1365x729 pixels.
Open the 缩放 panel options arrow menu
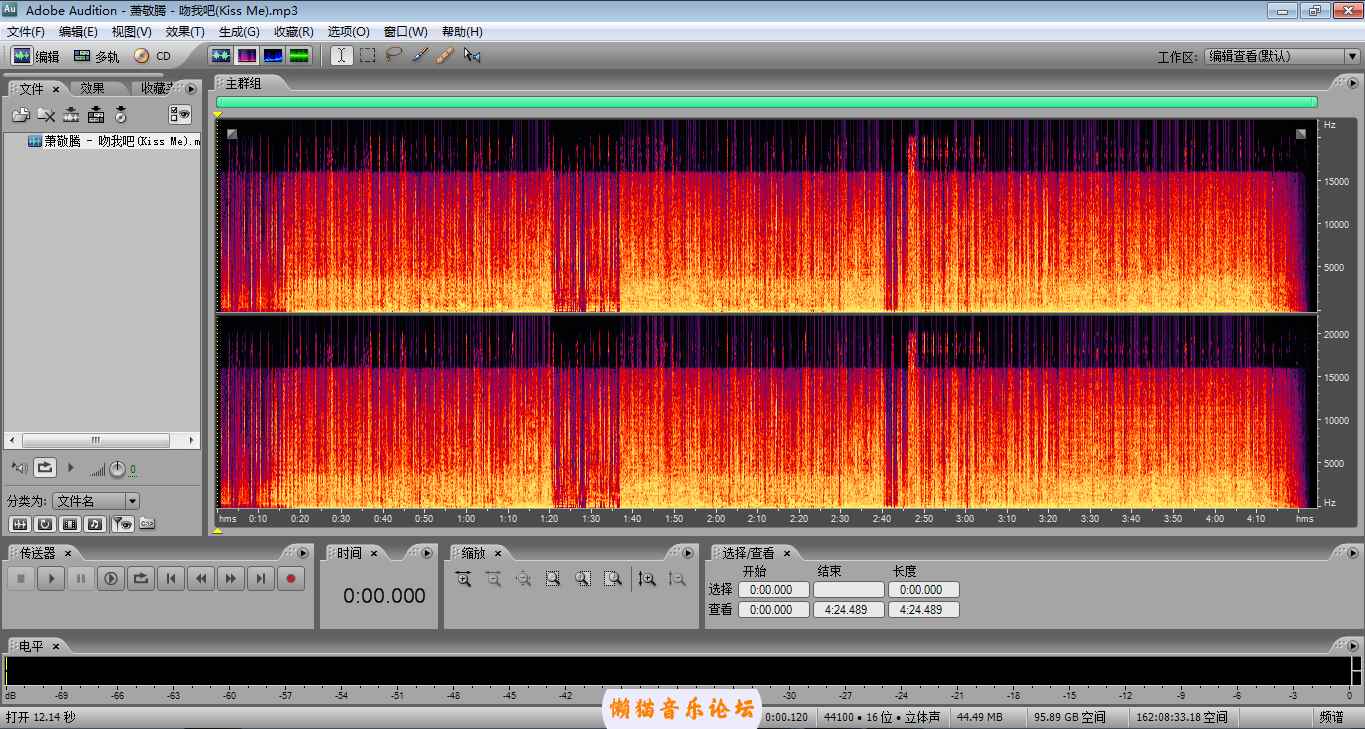pyautogui.click(x=687, y=553)
